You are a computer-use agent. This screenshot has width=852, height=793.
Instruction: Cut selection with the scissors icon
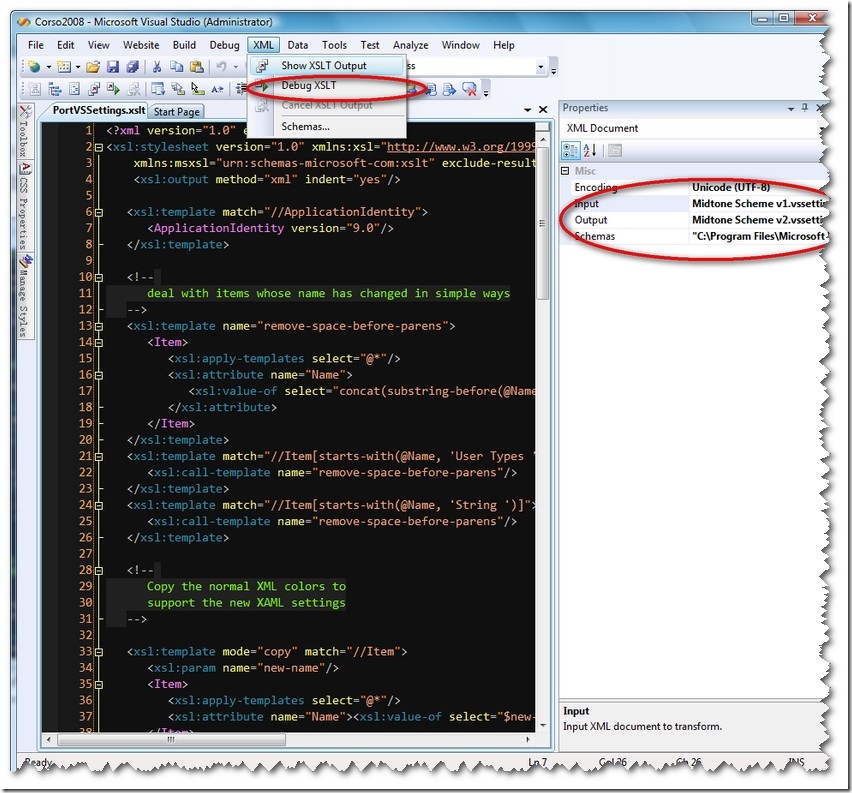click(157, 67)
